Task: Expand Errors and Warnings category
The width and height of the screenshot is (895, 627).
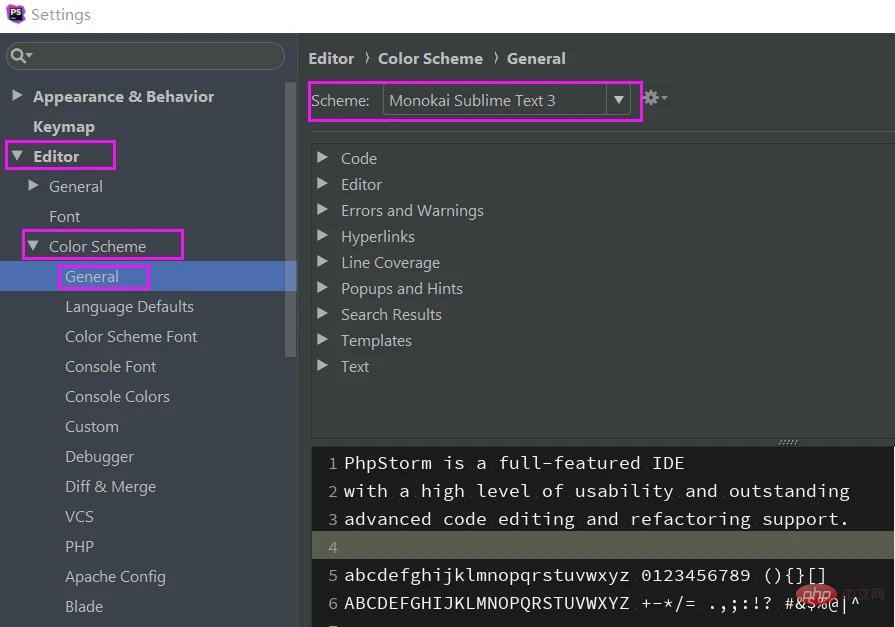Action: click(x=322, y=210)
